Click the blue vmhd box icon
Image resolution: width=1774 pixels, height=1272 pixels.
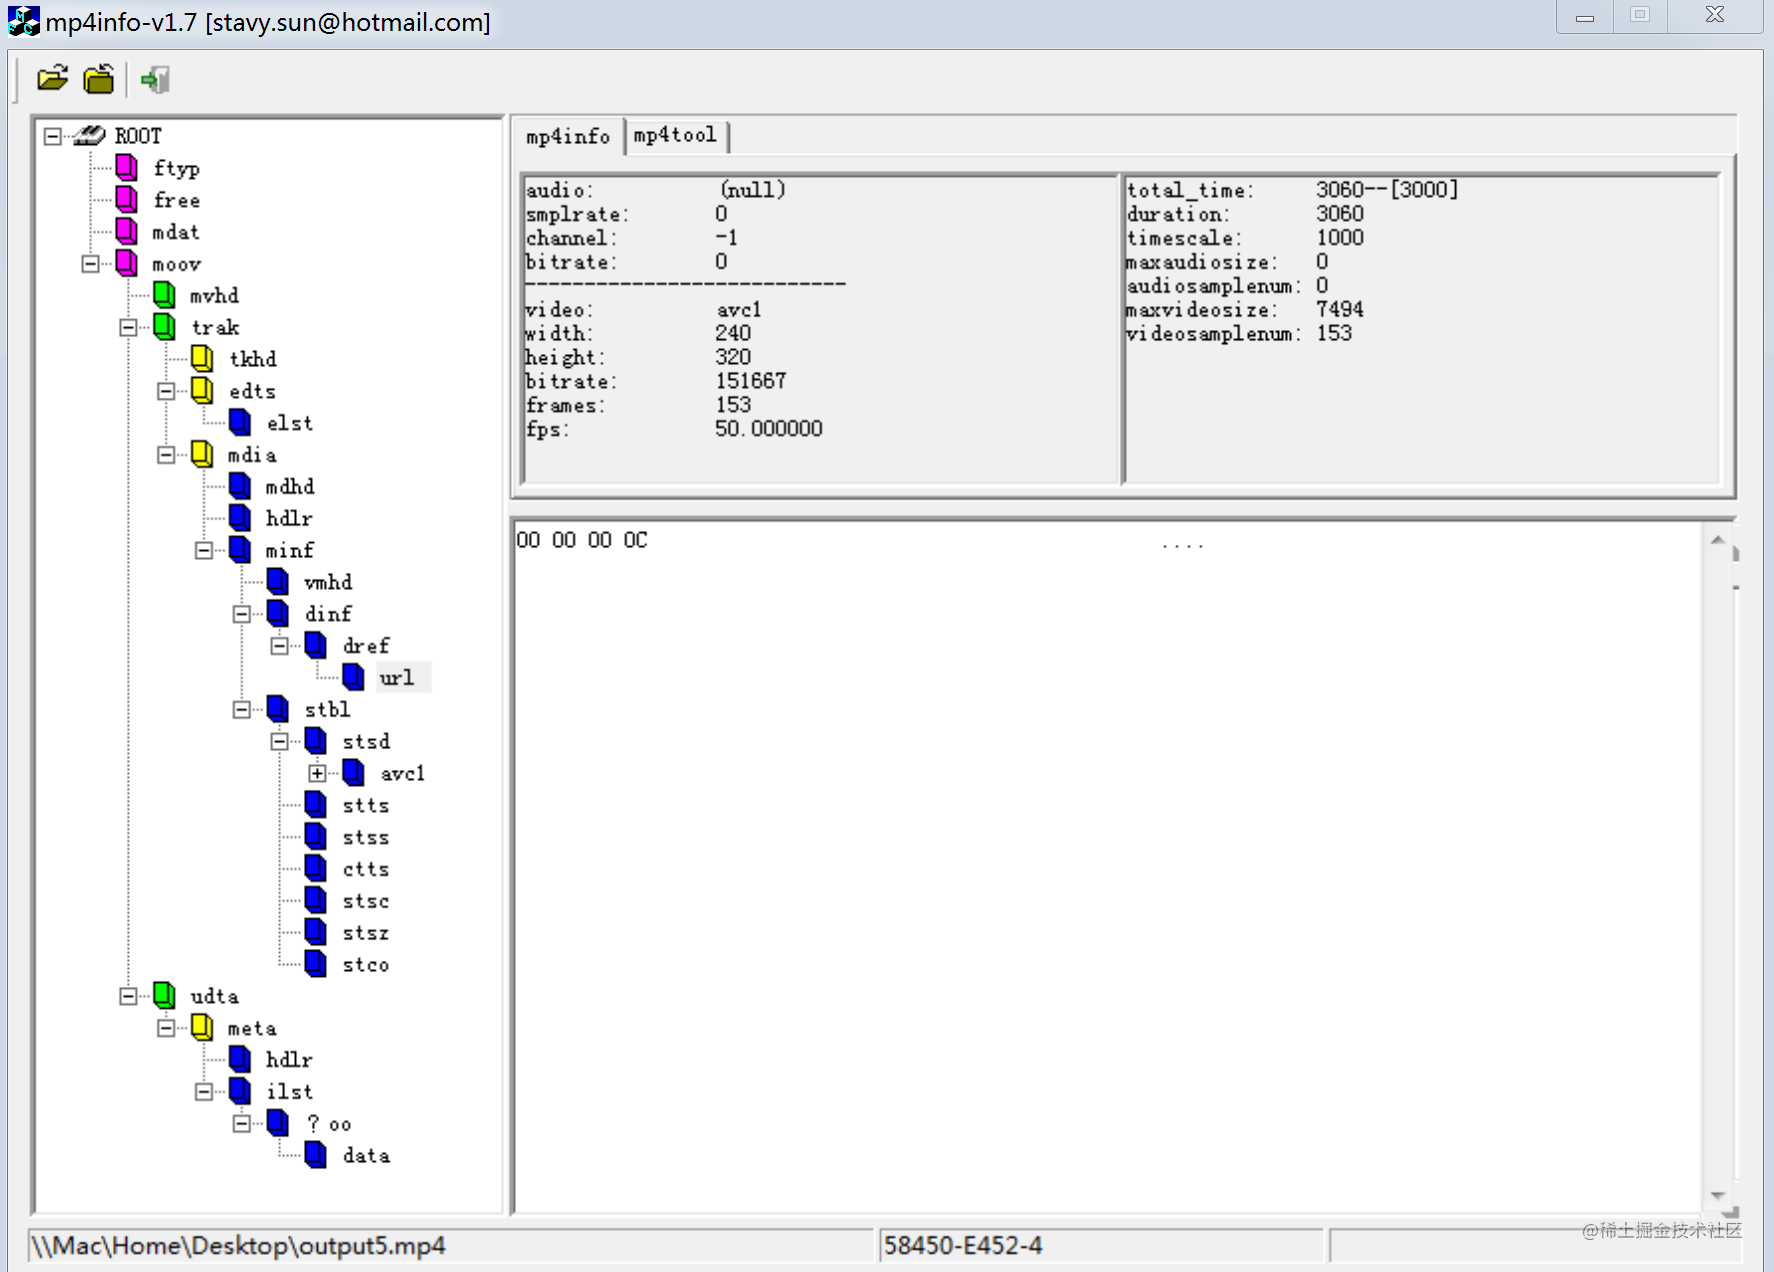pos(278,582)
